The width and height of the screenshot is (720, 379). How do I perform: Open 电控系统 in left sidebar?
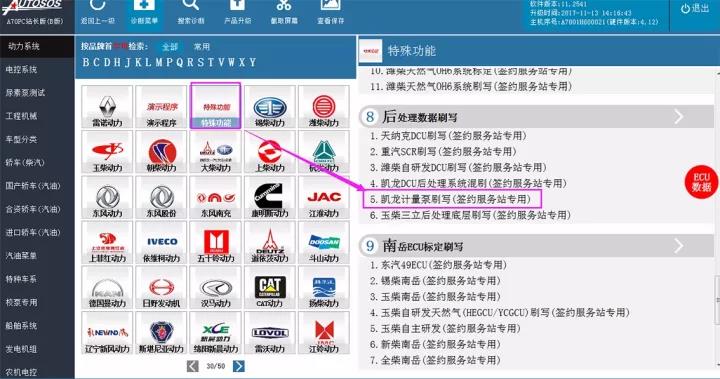pos(21,69)
